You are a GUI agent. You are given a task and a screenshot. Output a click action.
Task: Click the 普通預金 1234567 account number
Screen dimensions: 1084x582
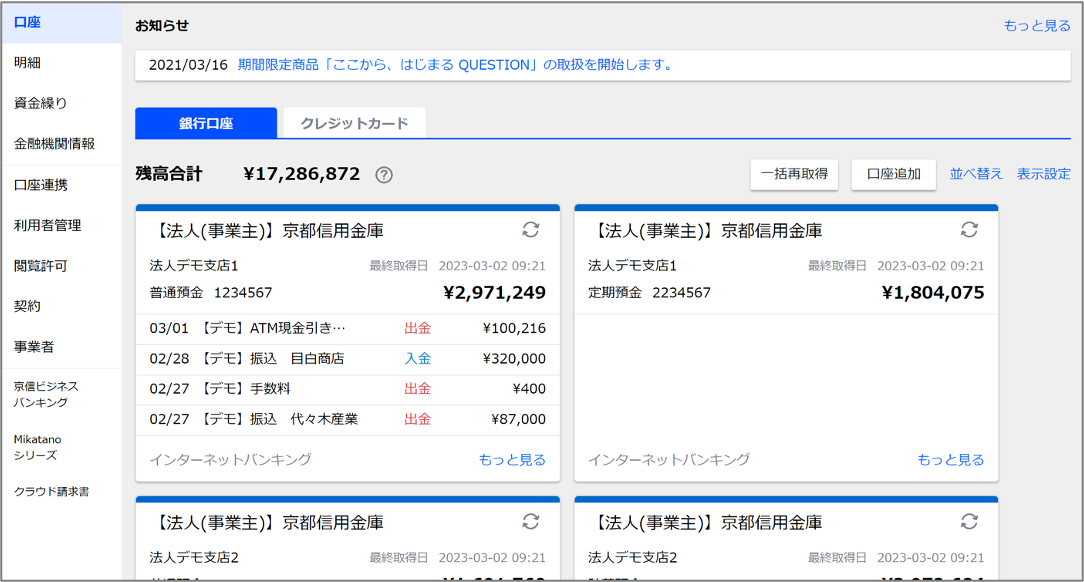243,293
